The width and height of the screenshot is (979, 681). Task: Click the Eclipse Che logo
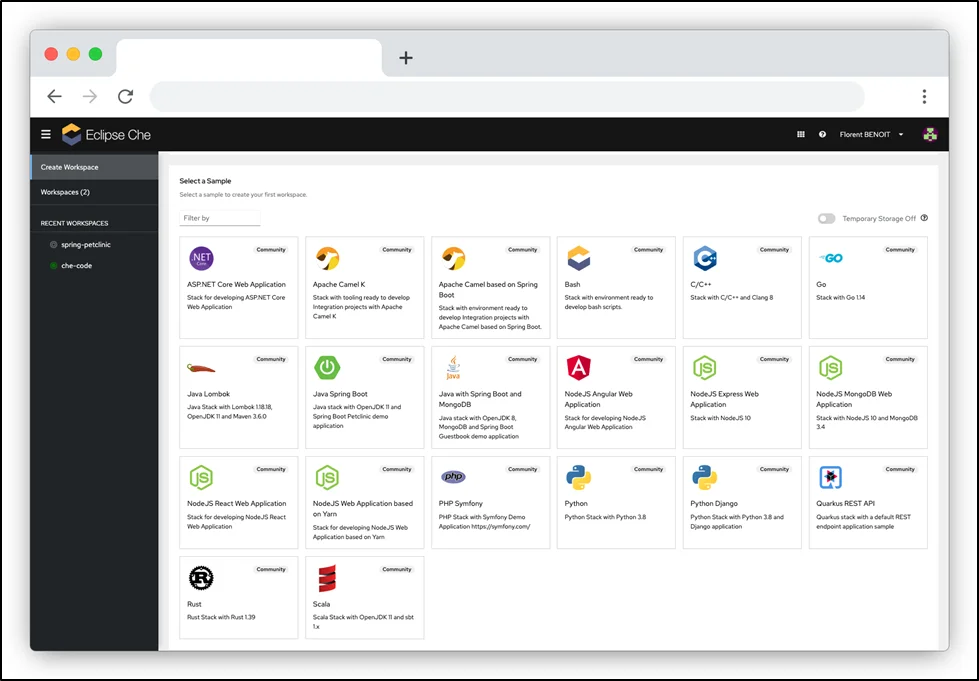[107, 134]
